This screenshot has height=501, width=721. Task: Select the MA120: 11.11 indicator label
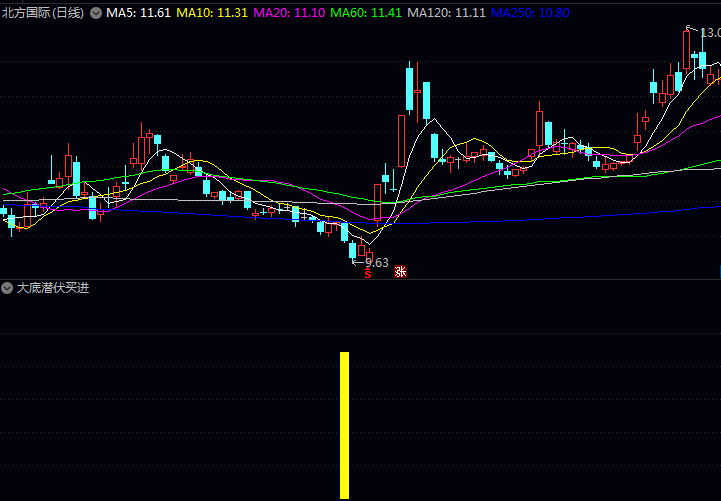(446, 13)
